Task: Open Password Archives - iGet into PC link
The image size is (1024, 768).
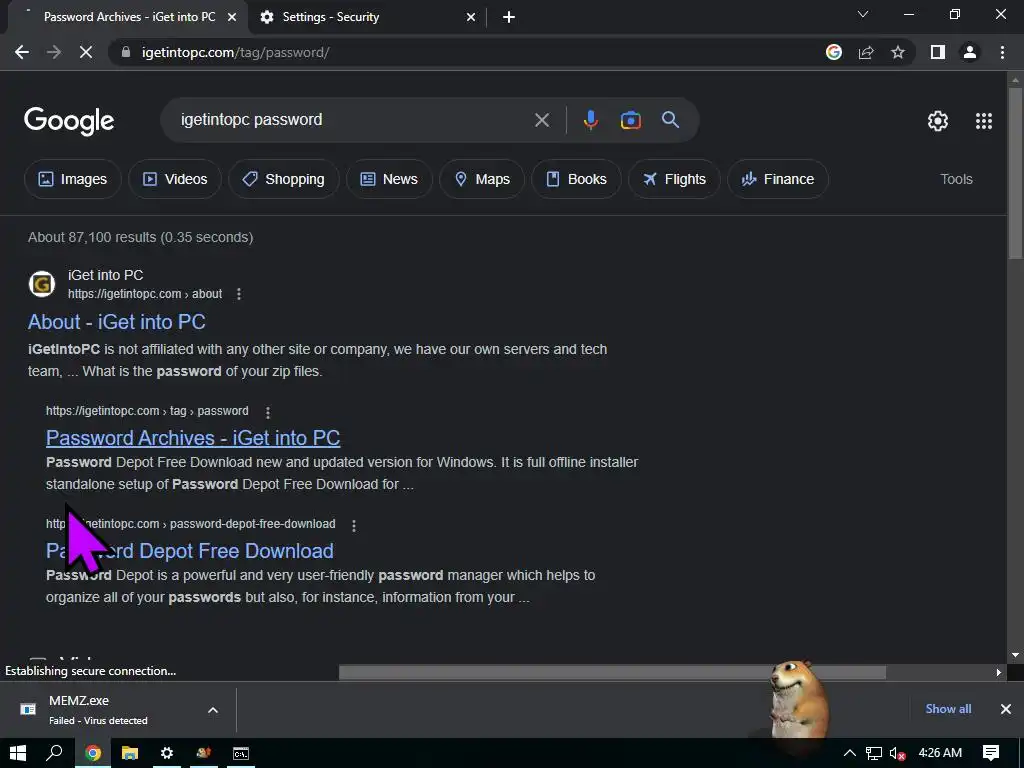Action: tap(193, 438)
